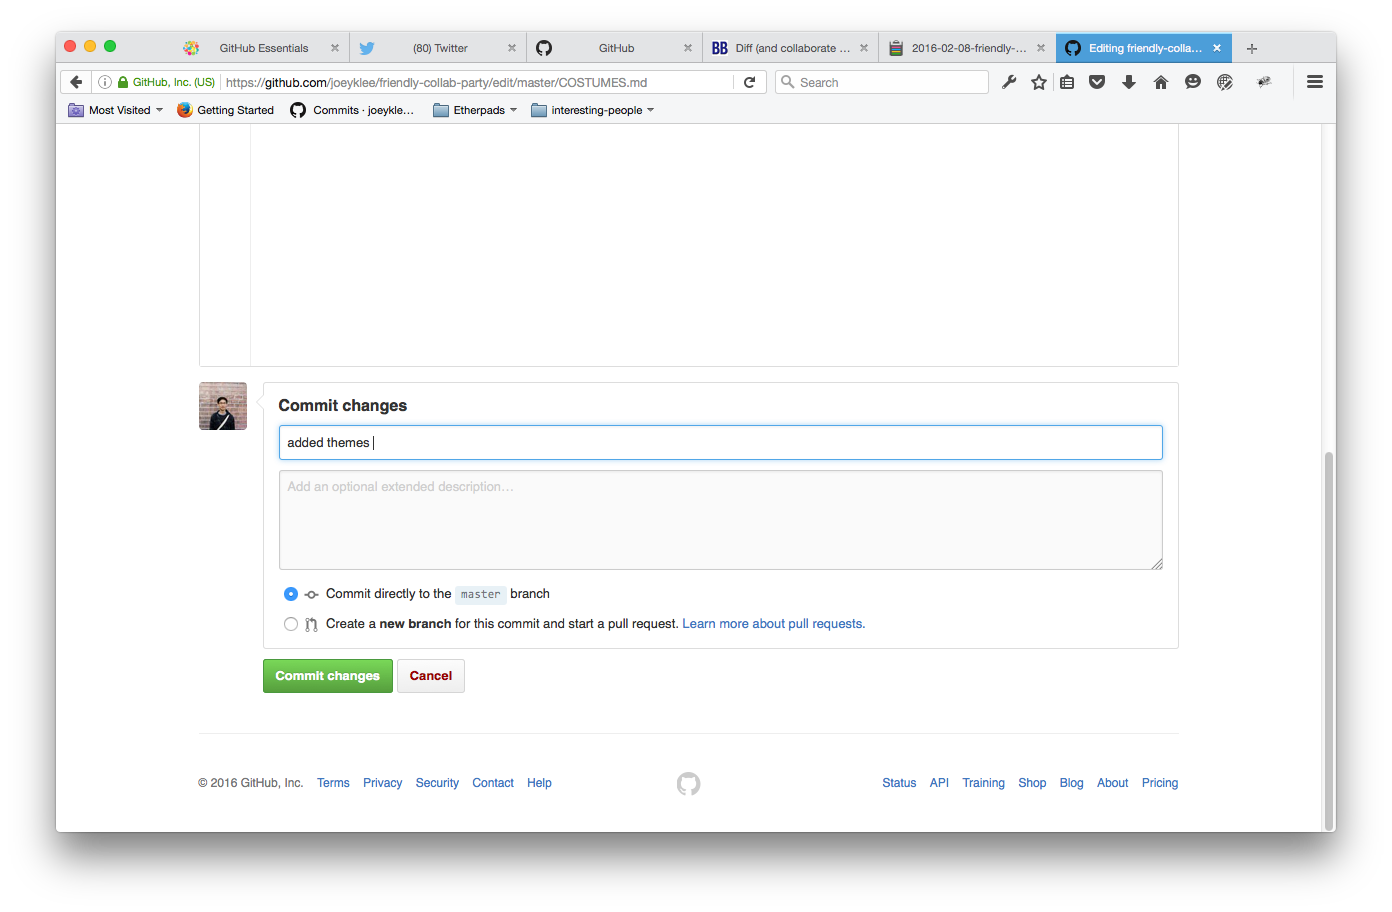Click the GitHub logo in the footer
The width and height of the screenshot is (1392, 912).
(688, 784)
